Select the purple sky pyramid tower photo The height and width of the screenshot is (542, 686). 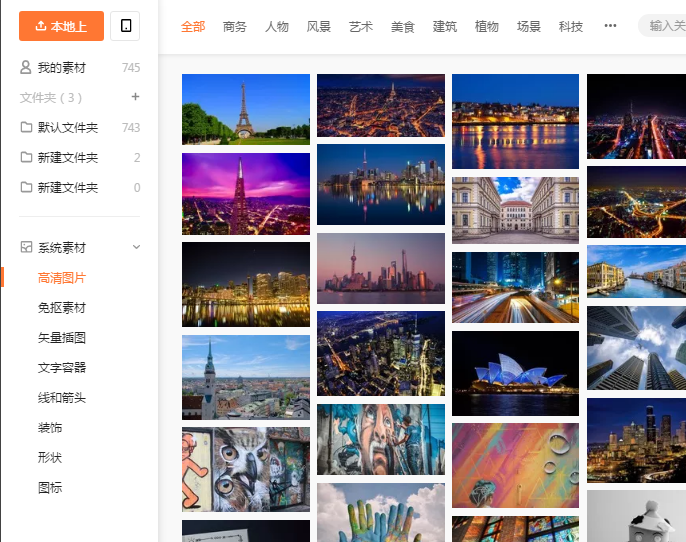246,194
